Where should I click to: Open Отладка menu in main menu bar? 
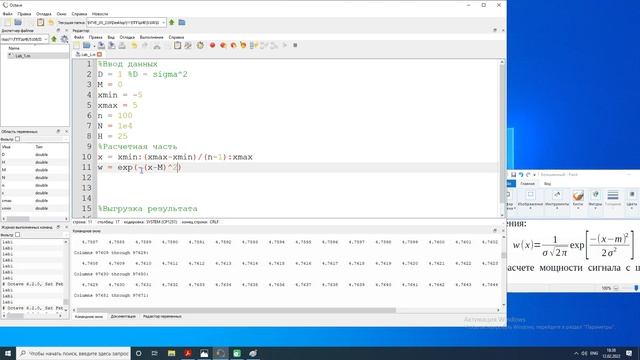[44, 14]
